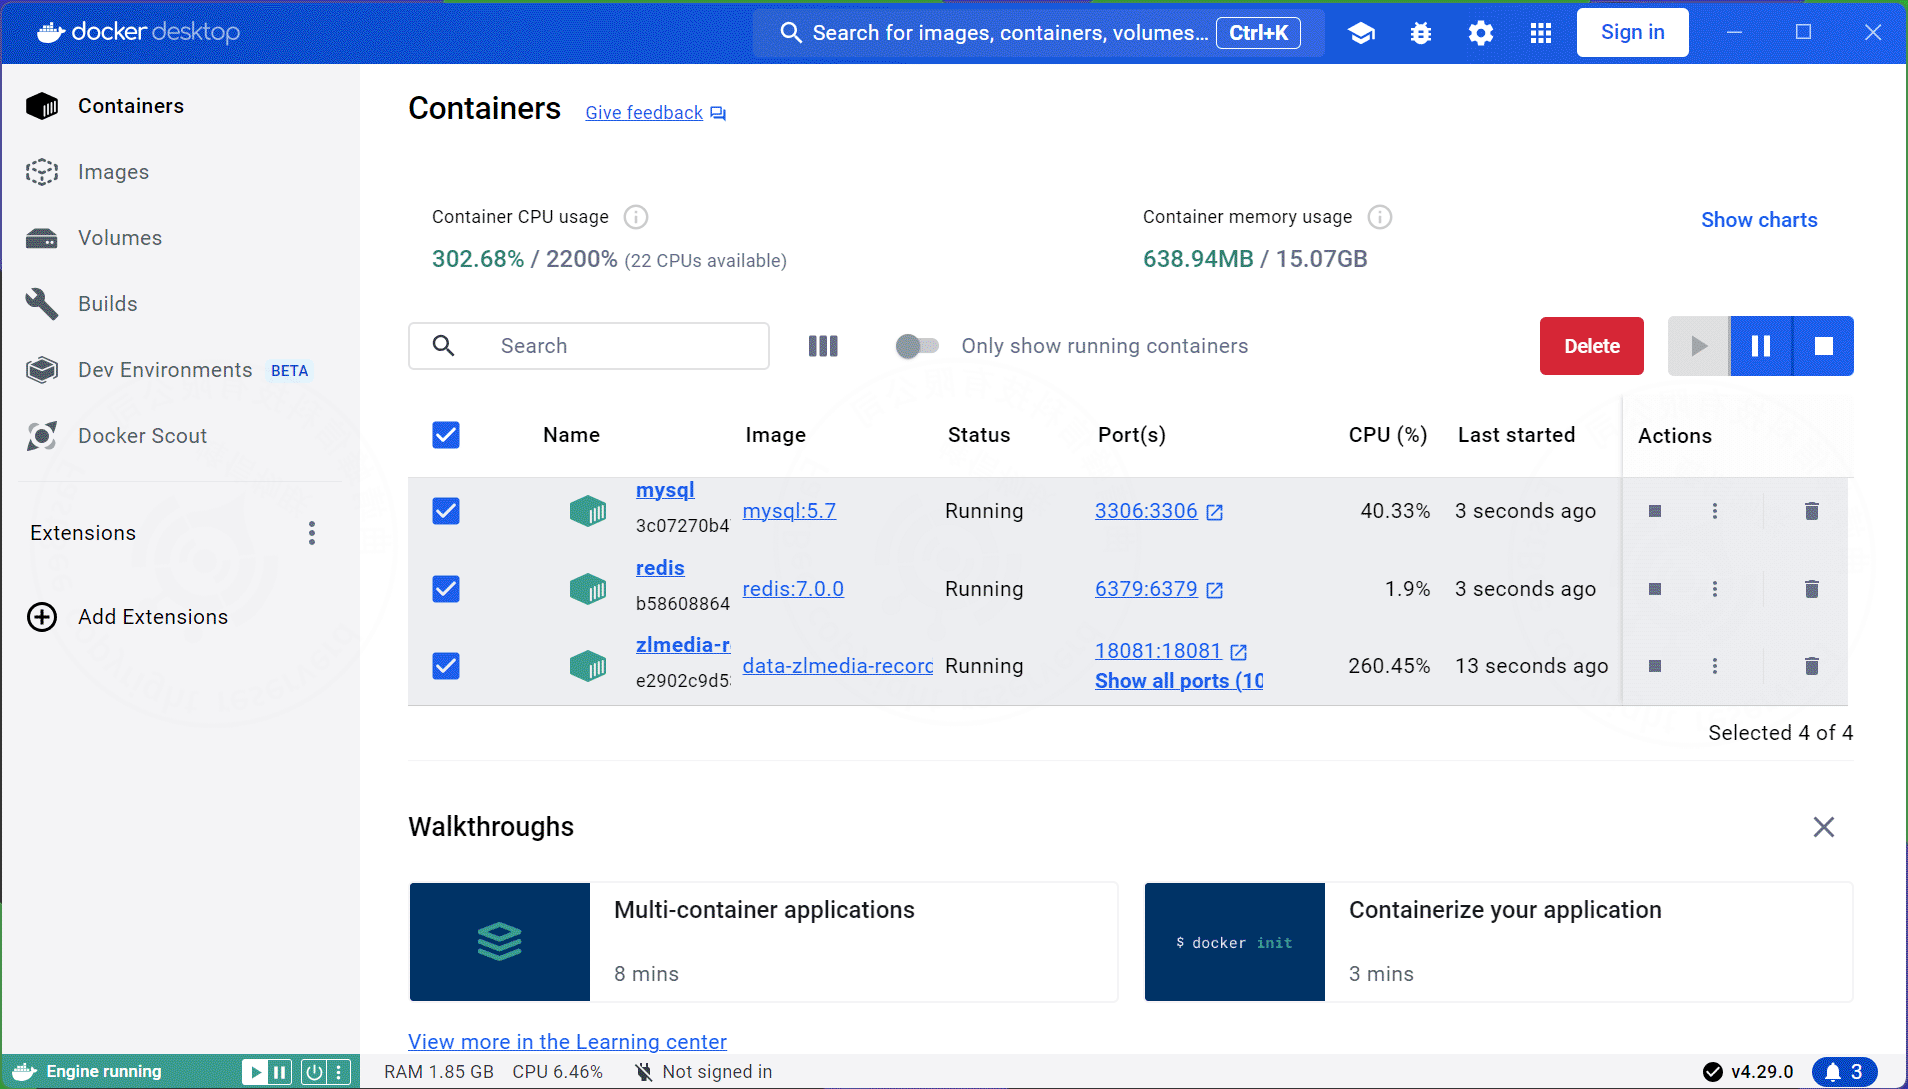Image resolution: width=1908 pixels, height=1089 pixels.
Task: Open the Give feedback link
Action: pyautogui.click(x=644, y=113)
